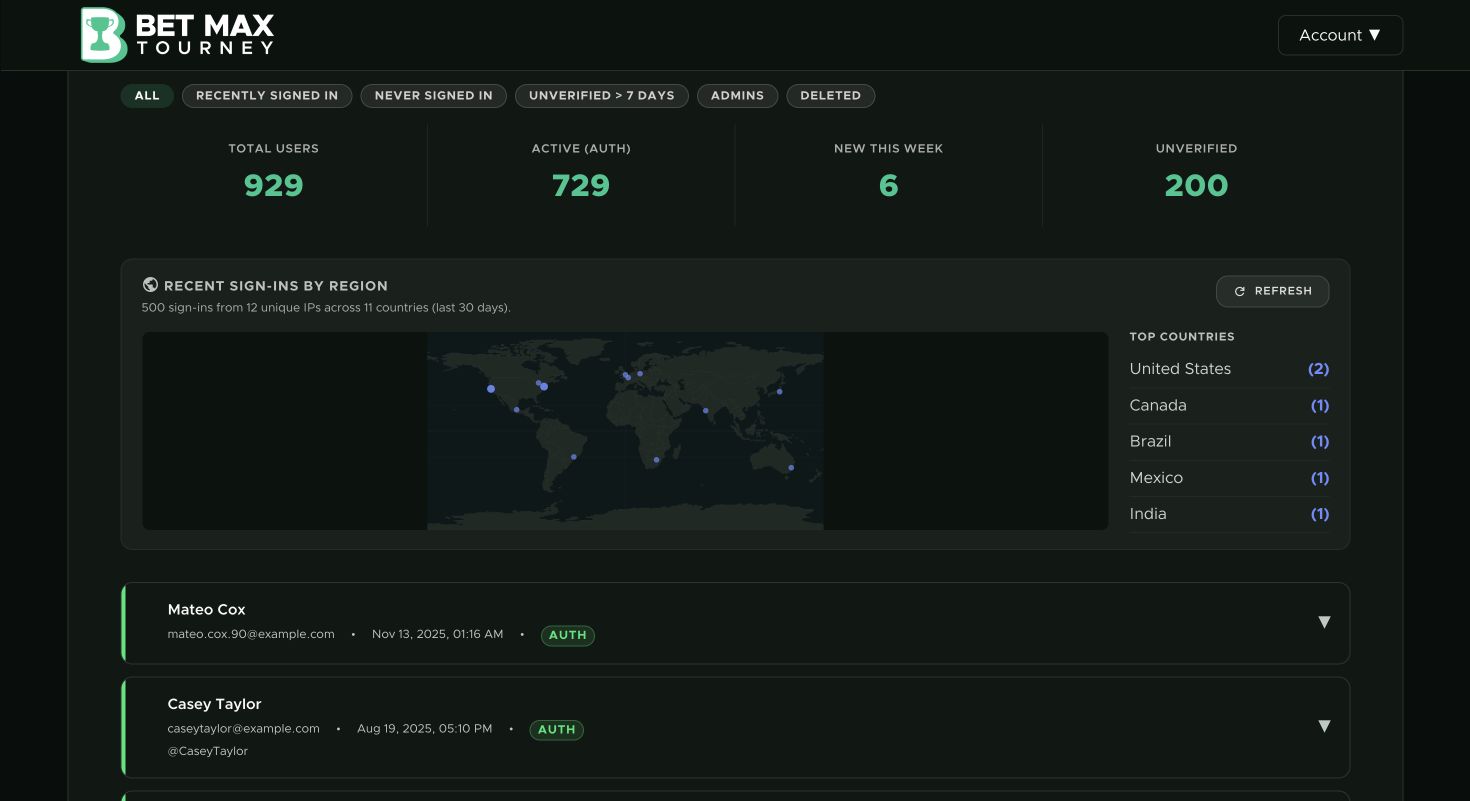The height and width of the screenshot is (801, 1470).
Task: Expand the Mateo Cox user row
Action: (1324, 622)
